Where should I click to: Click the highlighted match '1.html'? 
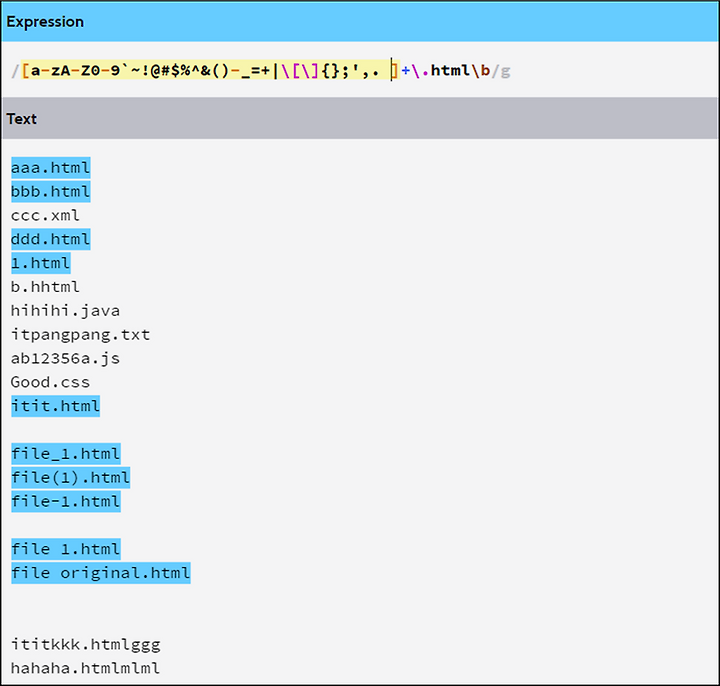(x=40, y=263)
